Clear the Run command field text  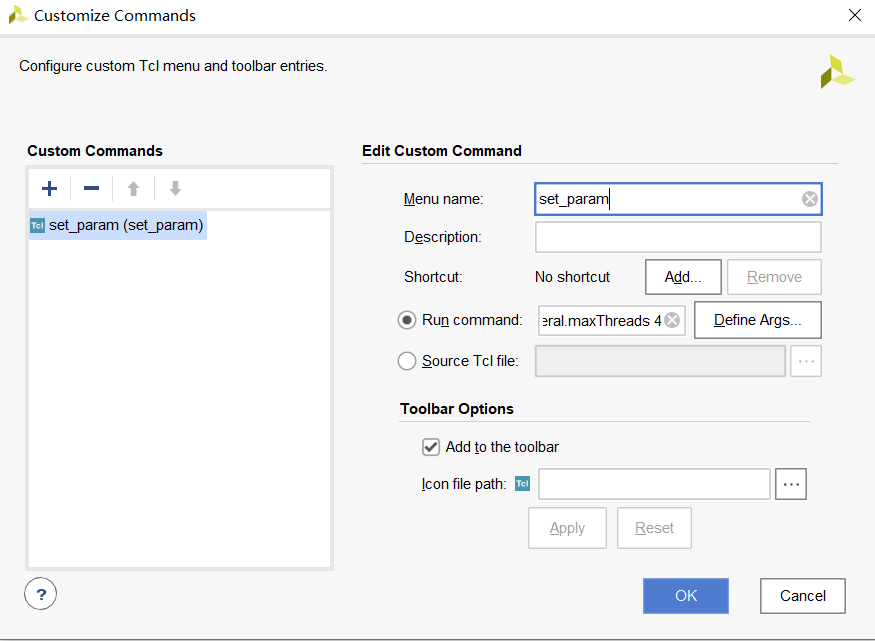click(x=673, y=320)
